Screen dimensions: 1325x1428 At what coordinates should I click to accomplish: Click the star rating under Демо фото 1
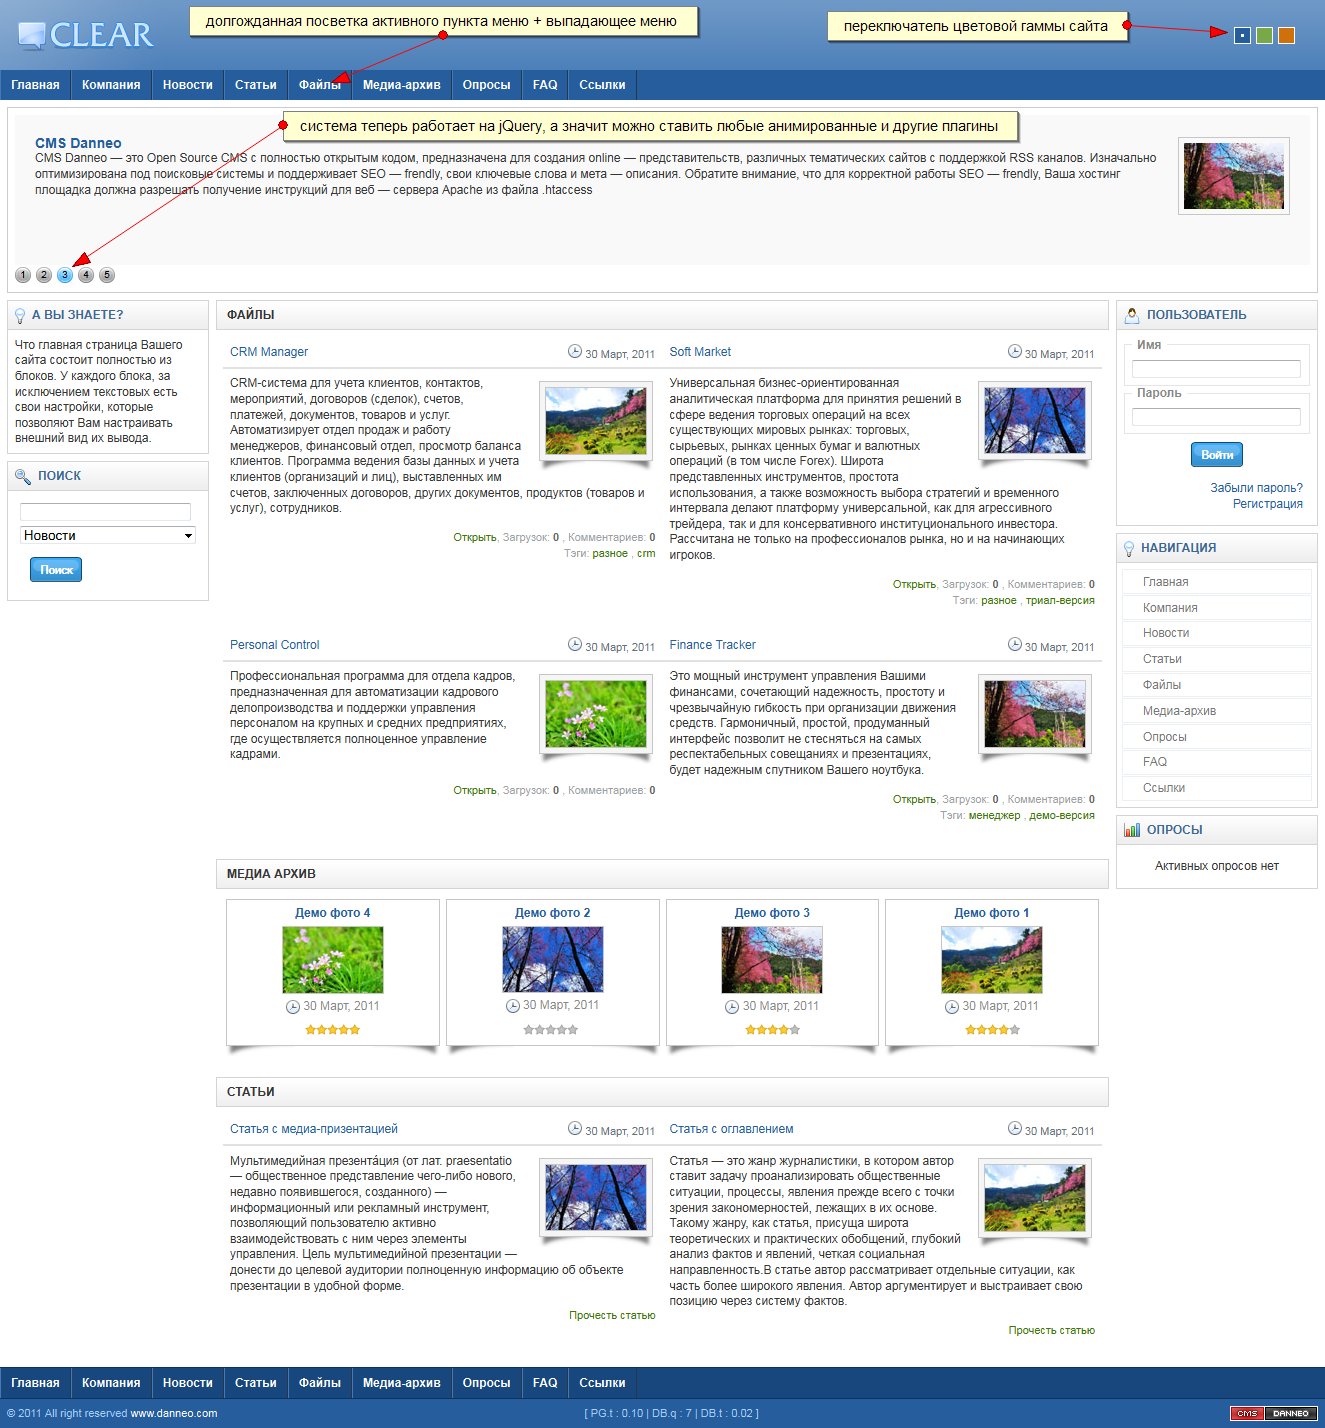[x=992, y=1030]
